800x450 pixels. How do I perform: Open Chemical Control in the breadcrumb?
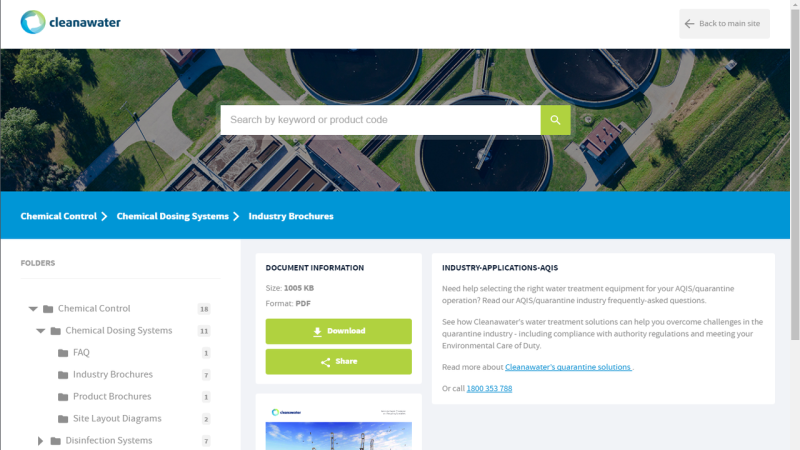point(59,216)
